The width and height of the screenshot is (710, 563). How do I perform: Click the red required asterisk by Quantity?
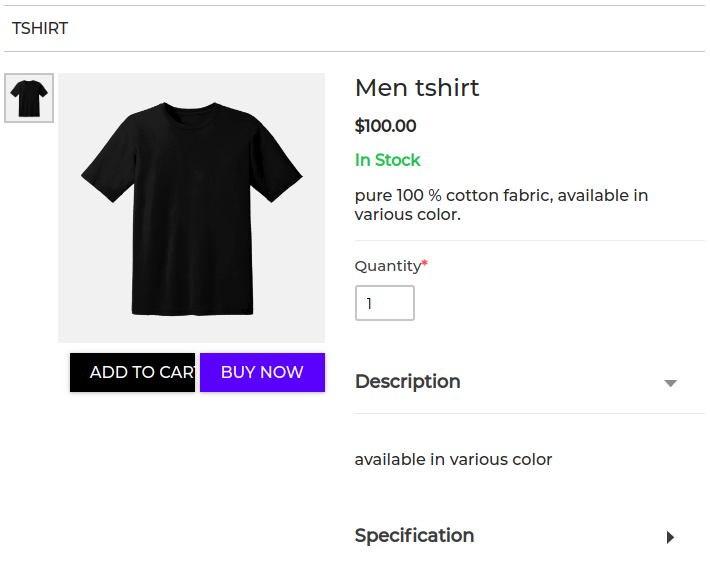(x=425, y=263)
